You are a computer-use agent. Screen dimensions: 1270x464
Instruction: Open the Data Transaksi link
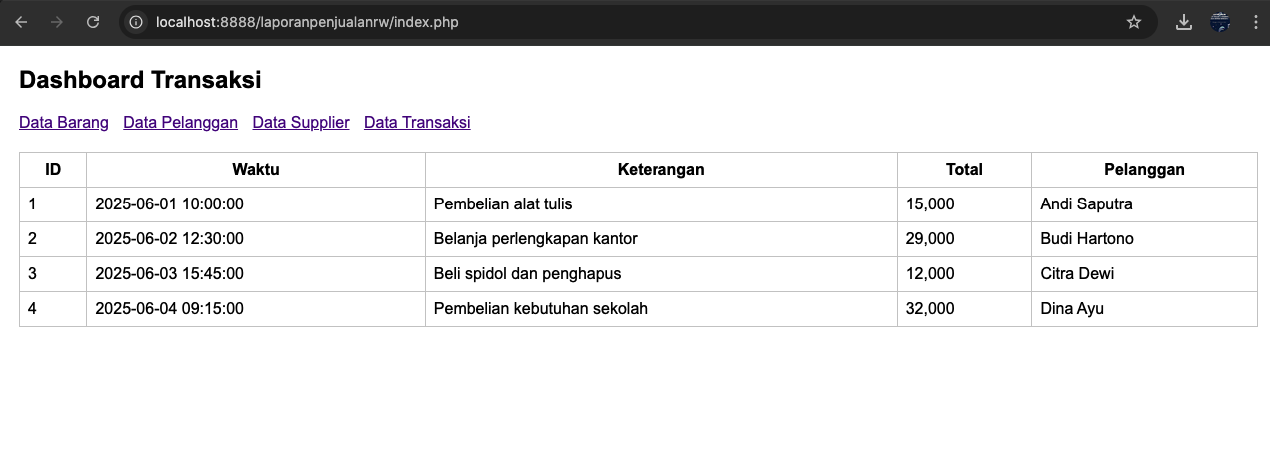tap(417, 122)
